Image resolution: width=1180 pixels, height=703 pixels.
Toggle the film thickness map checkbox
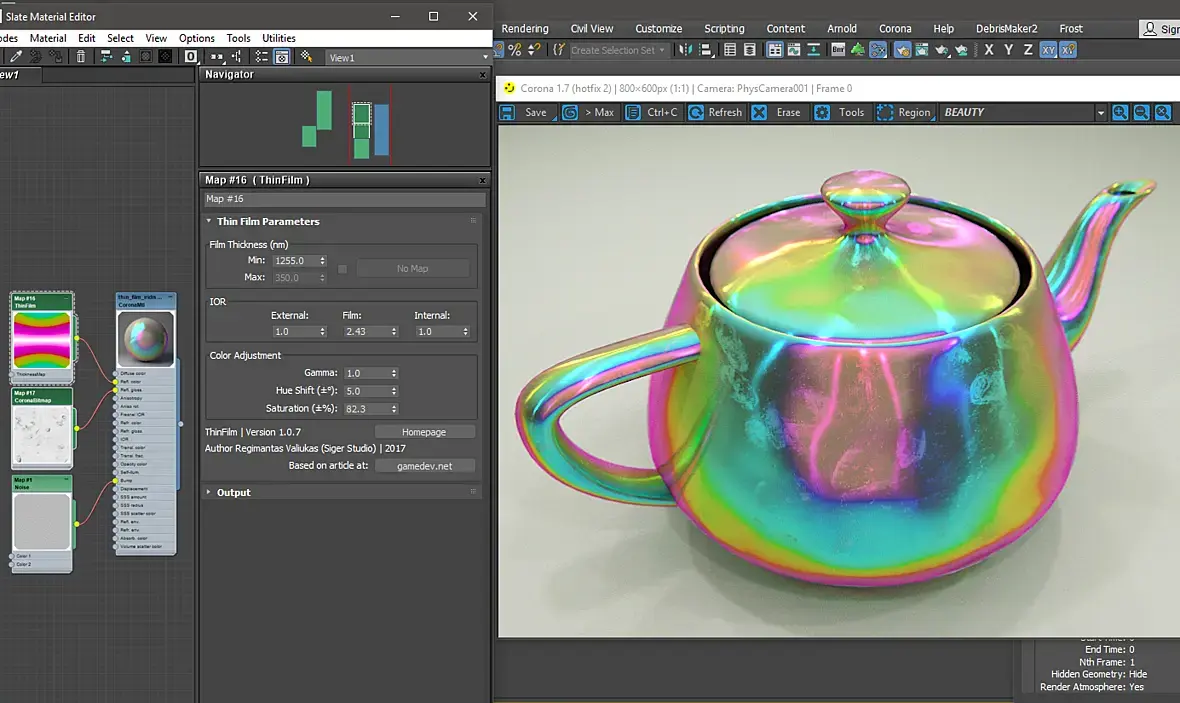[x=342, y=268]
